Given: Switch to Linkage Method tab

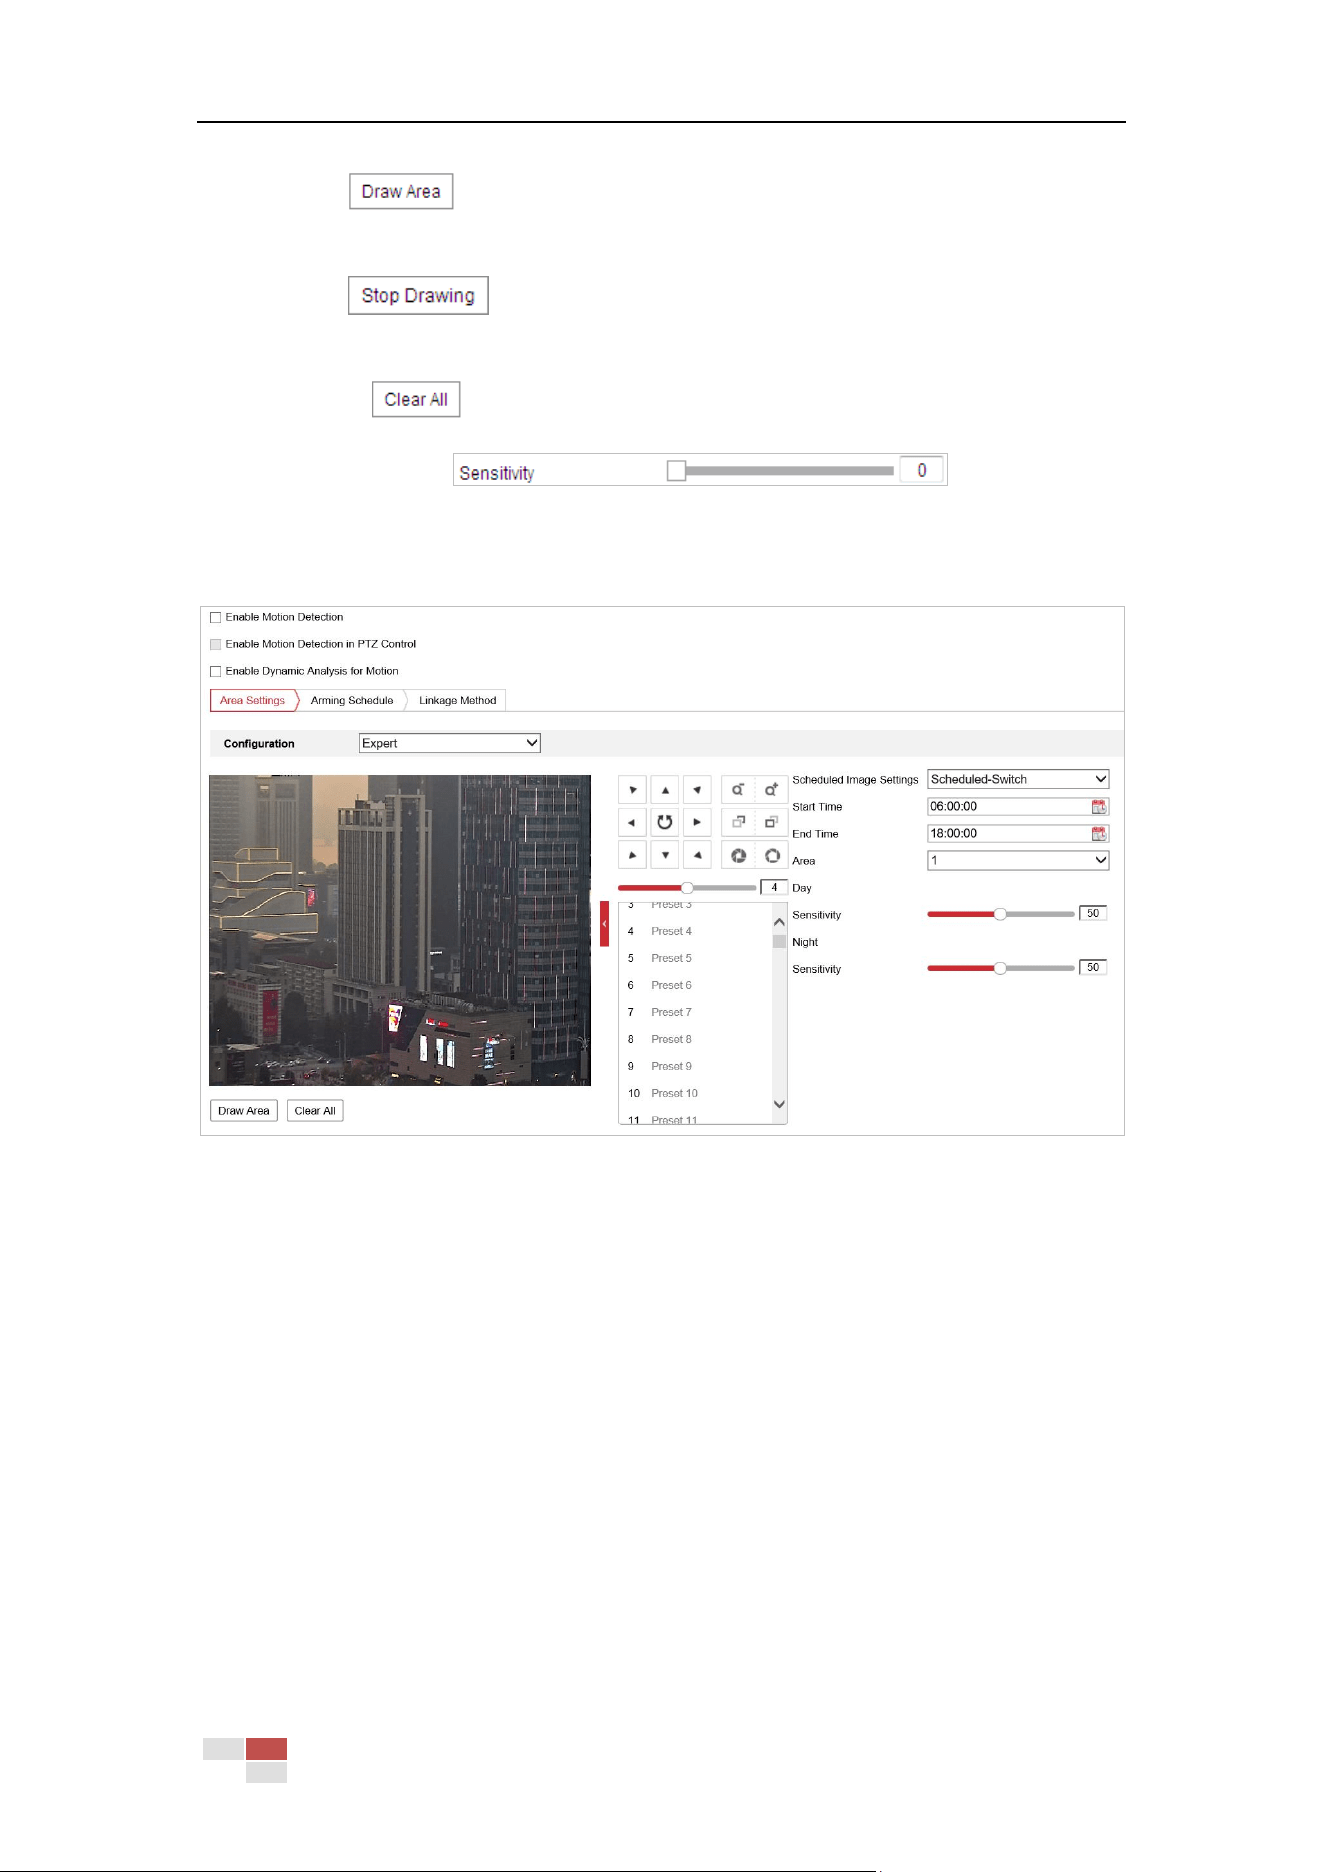Looking at the screenshot, I should pos(457,700).
